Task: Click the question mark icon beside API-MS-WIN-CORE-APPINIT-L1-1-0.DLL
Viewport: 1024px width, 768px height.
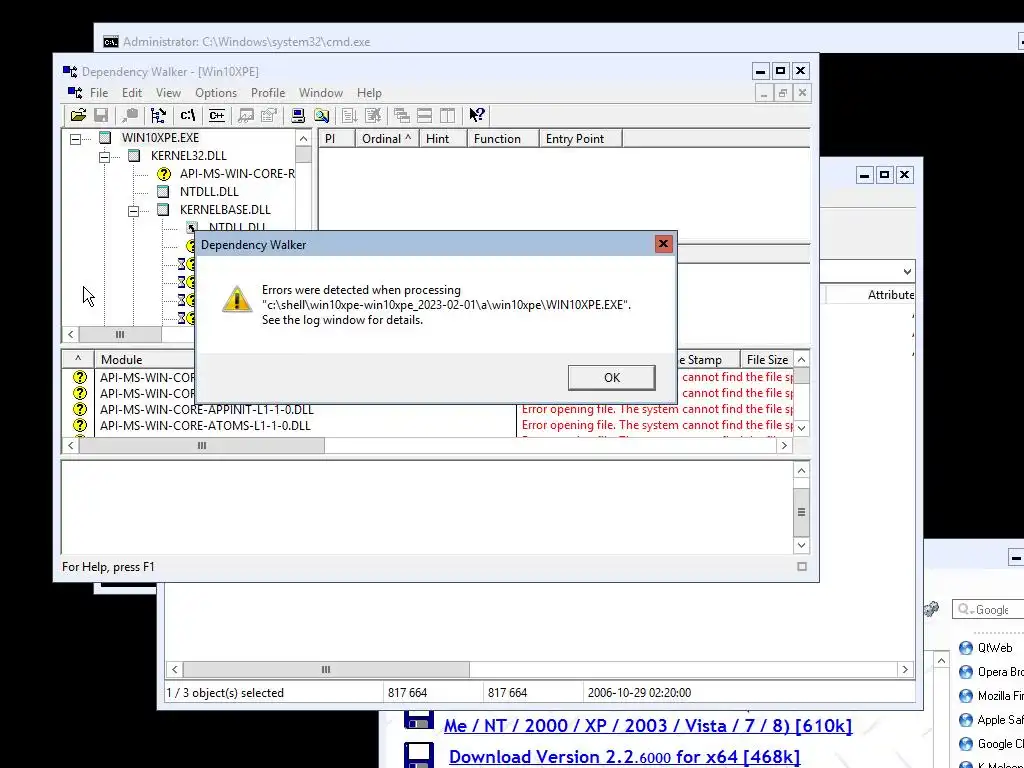Action: (x=80, y=409)
